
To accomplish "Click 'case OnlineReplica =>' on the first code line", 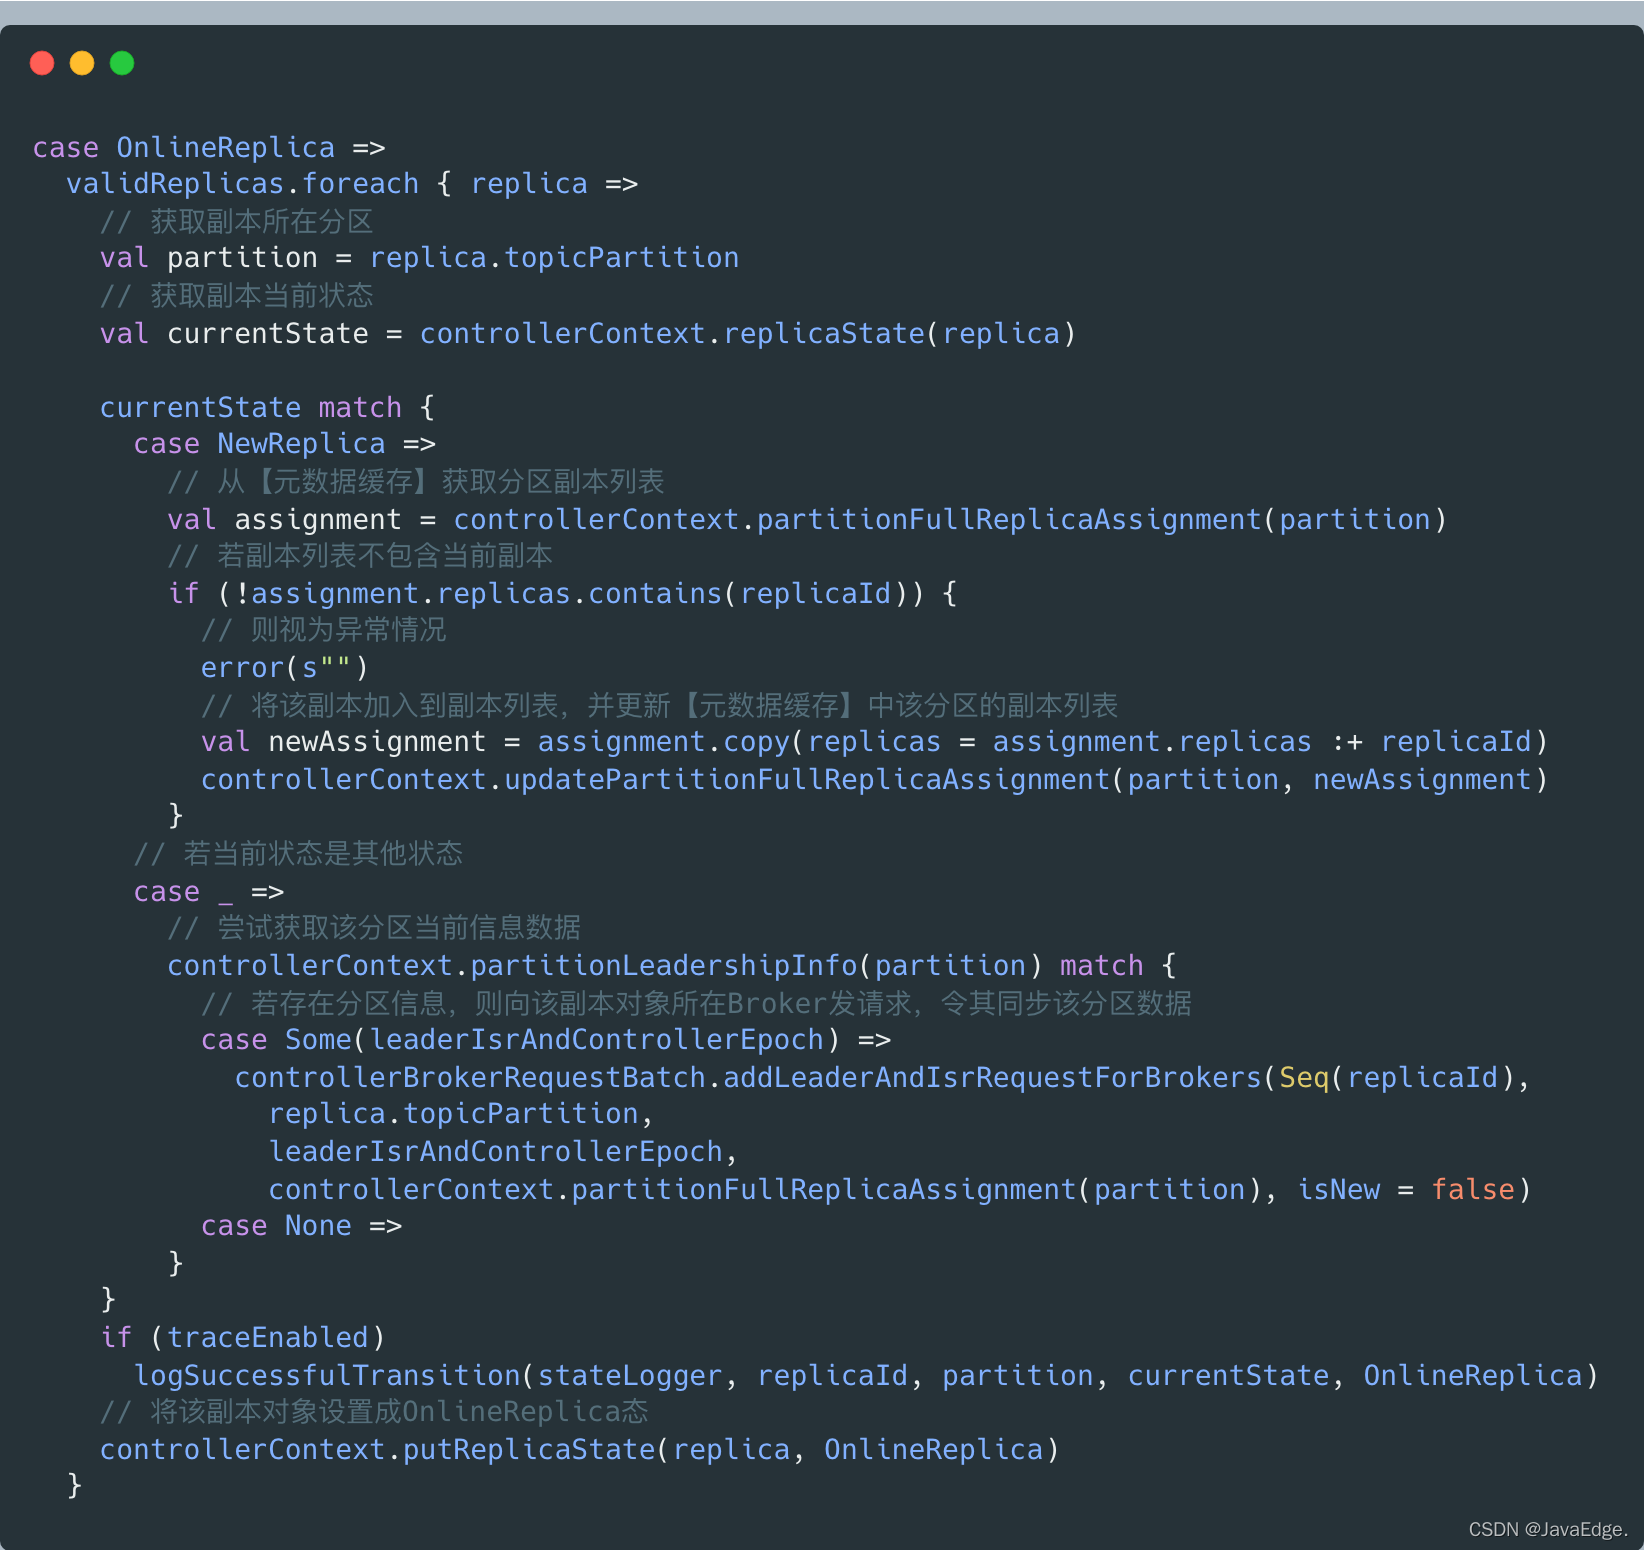I will pos(209,147).
